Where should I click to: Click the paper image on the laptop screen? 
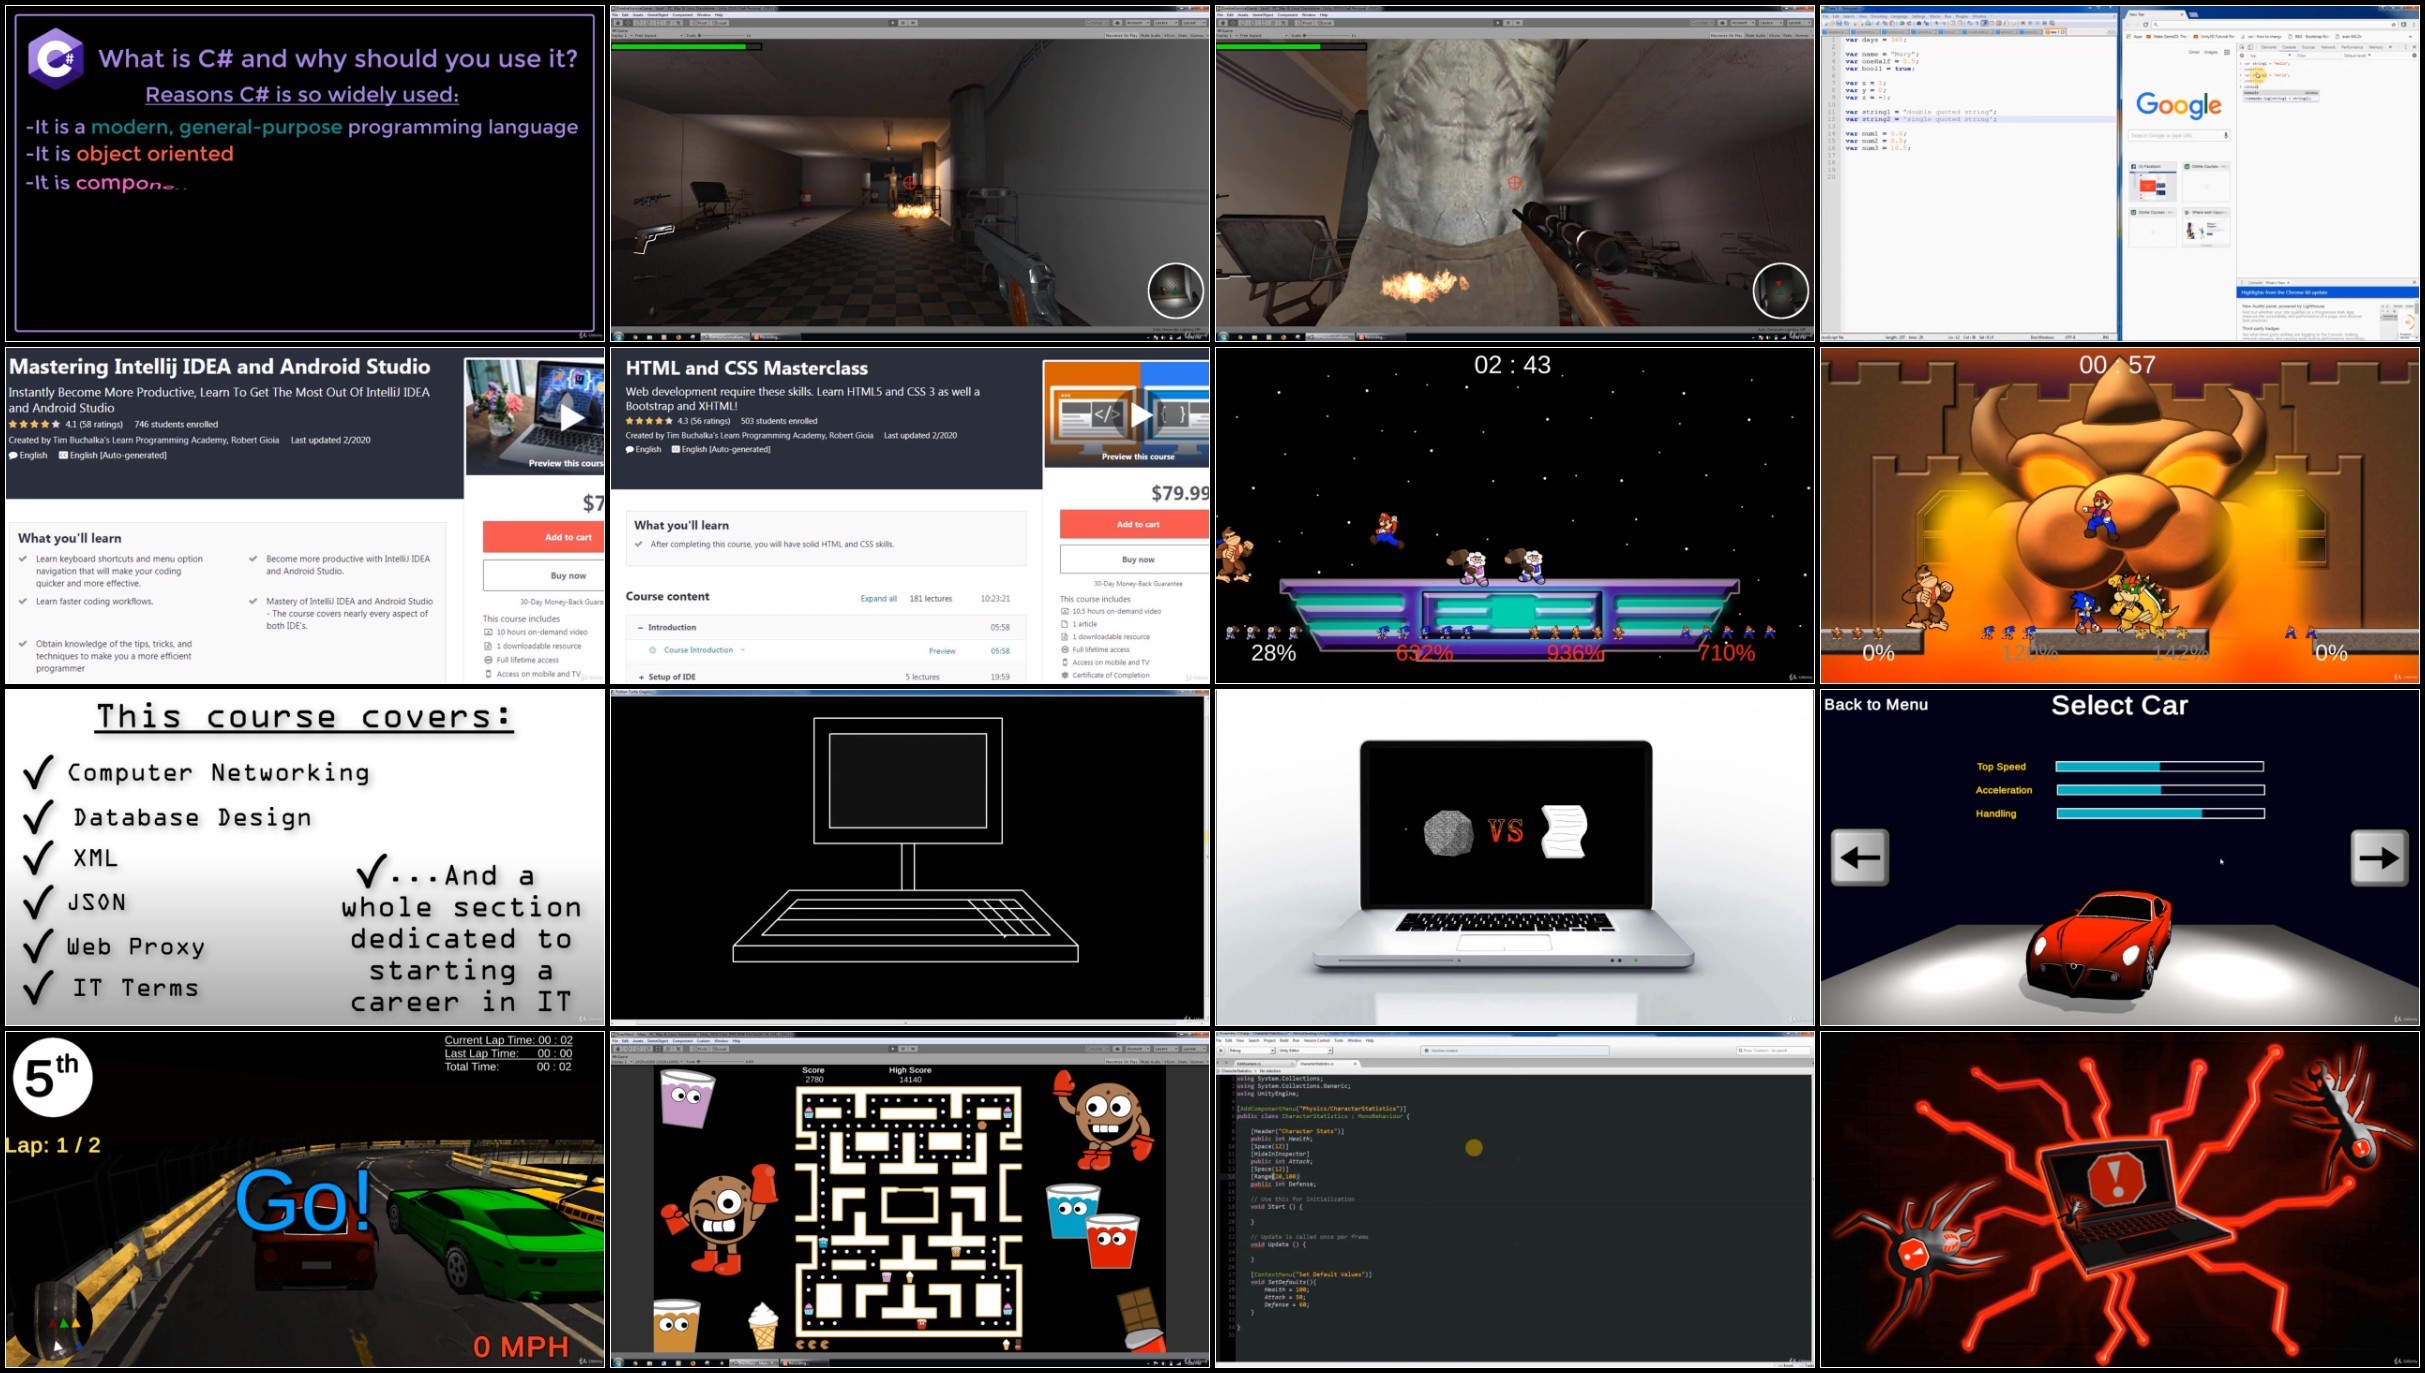click(x=1564, y=831)
